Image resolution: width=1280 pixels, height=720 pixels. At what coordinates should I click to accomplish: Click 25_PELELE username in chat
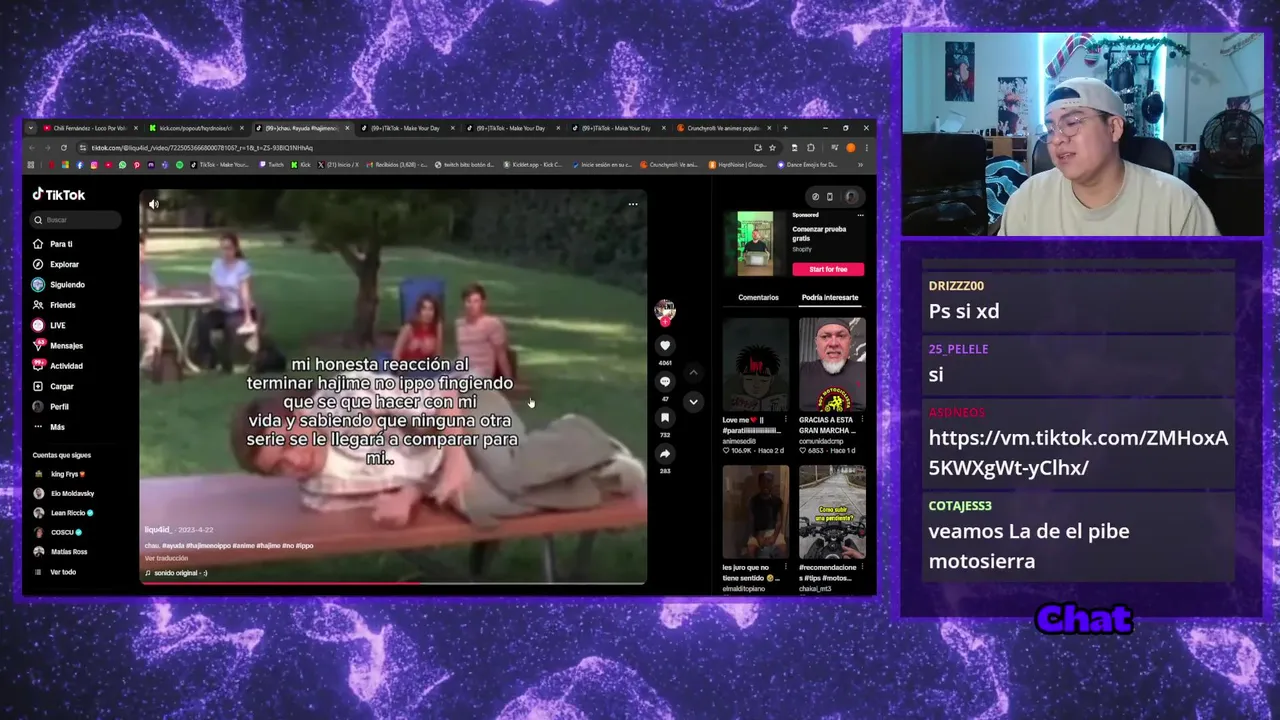tap(958, 349)
